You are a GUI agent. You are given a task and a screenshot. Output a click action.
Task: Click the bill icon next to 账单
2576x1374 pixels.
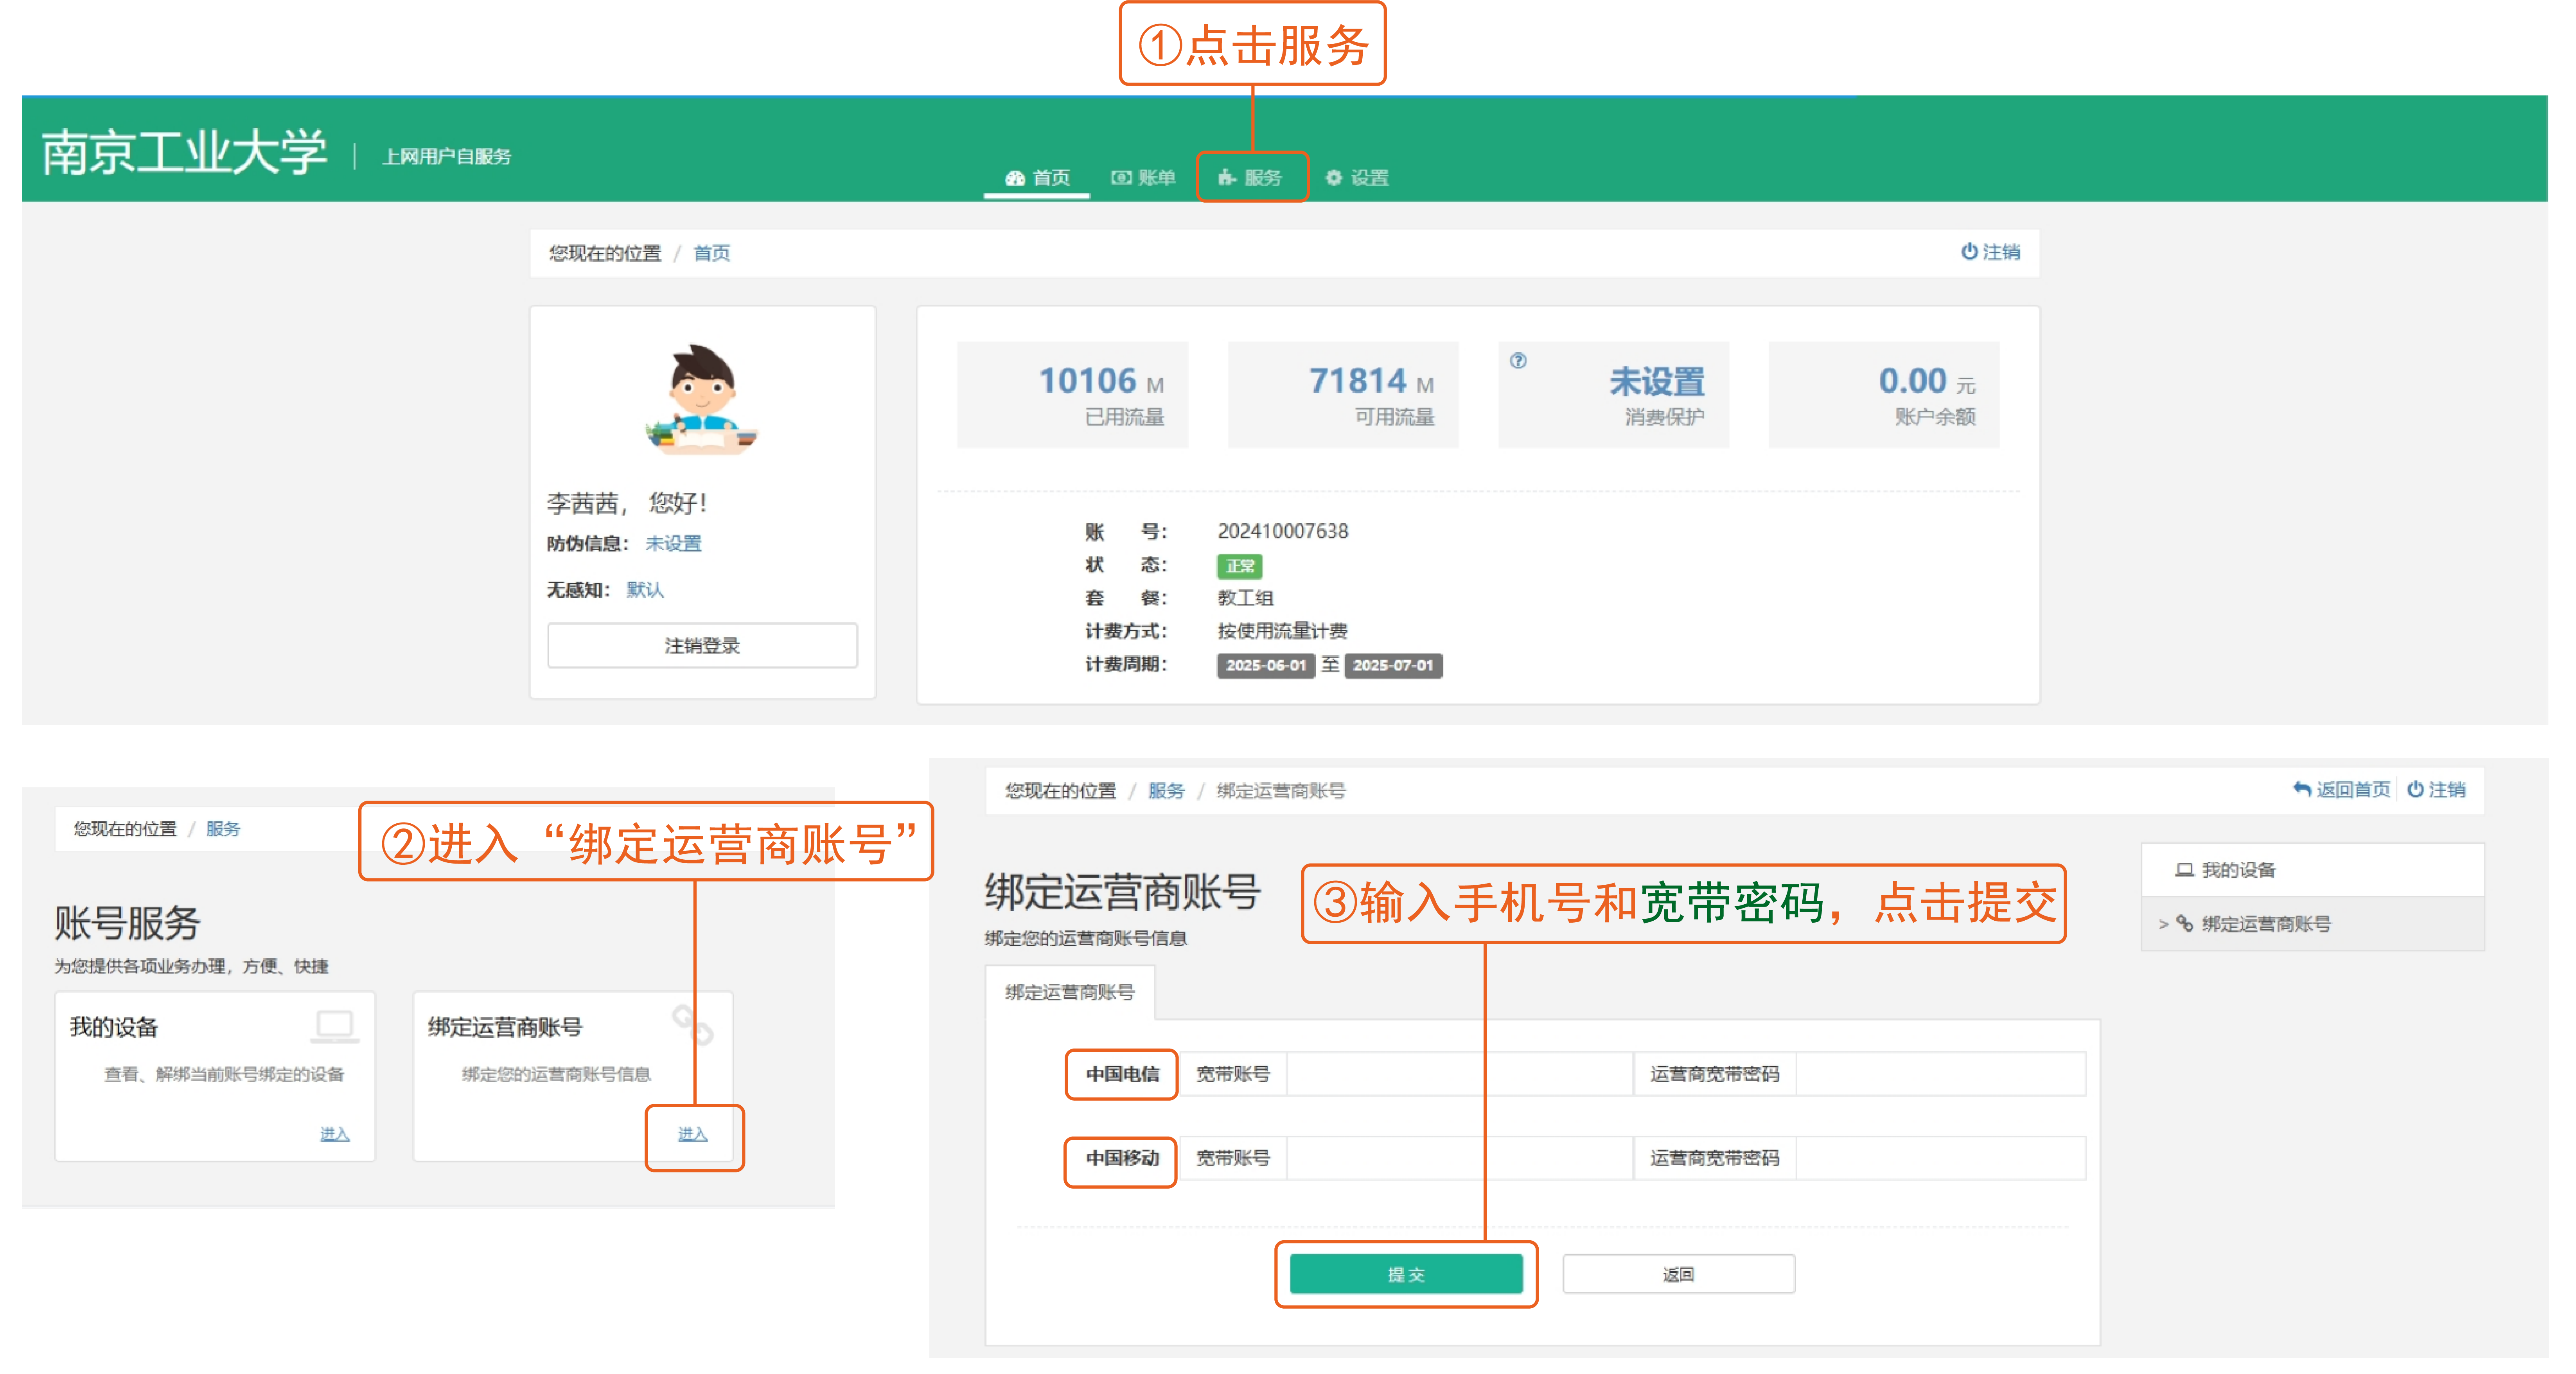(x=1121, y=178)
